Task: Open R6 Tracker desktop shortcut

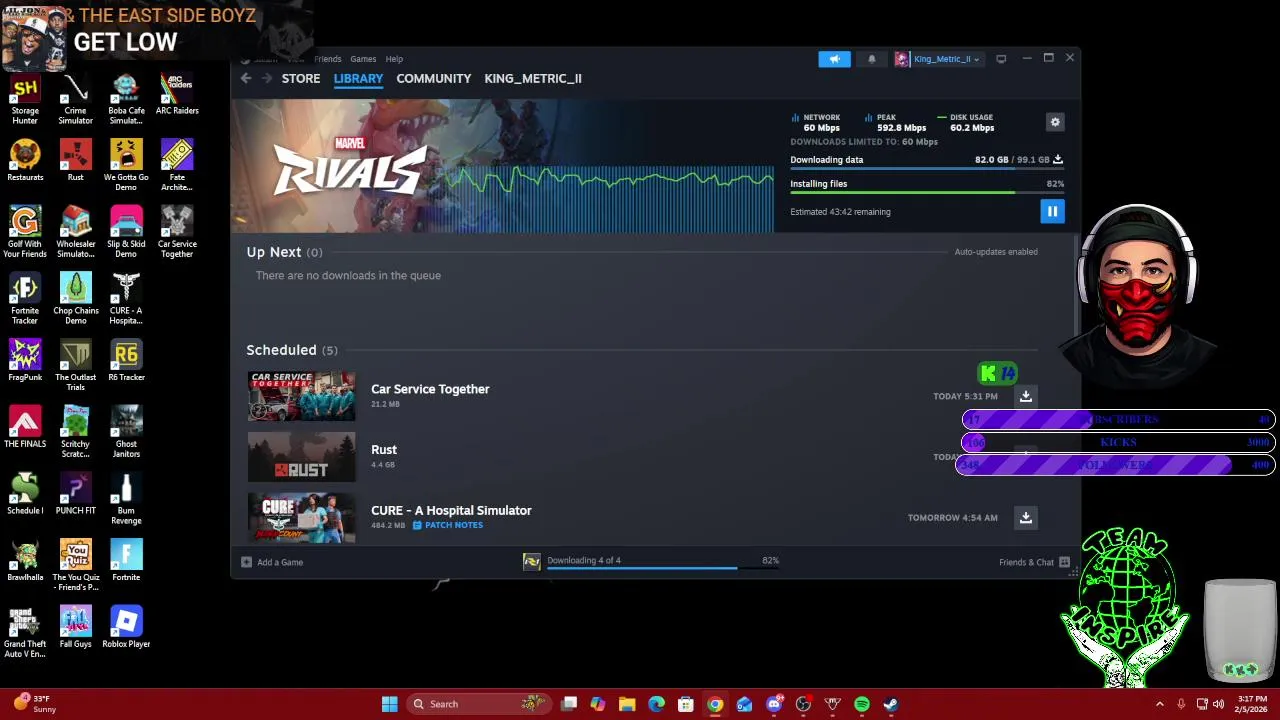Action: coord(126,361)
